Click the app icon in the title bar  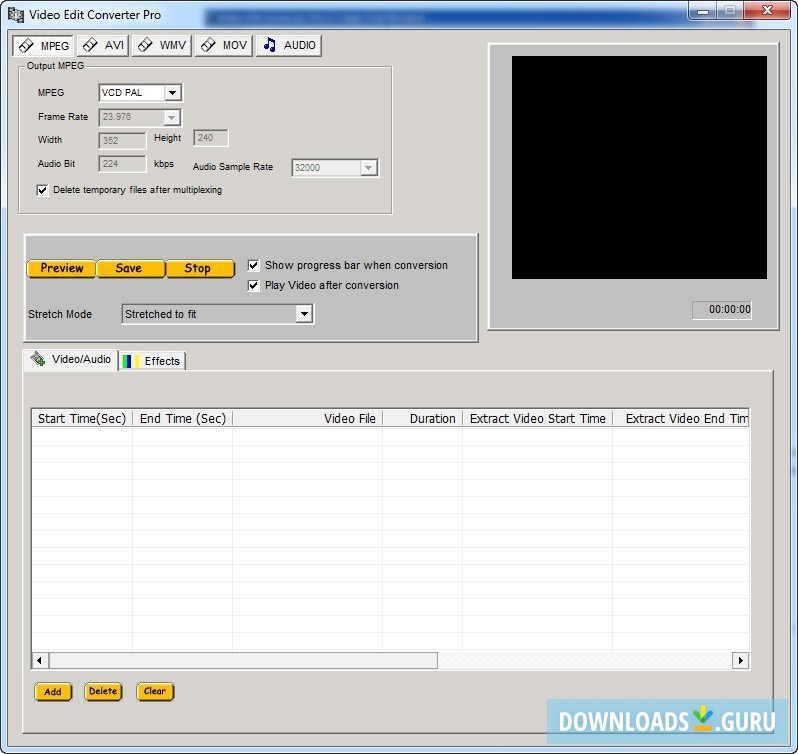click(x=16, y=15)
